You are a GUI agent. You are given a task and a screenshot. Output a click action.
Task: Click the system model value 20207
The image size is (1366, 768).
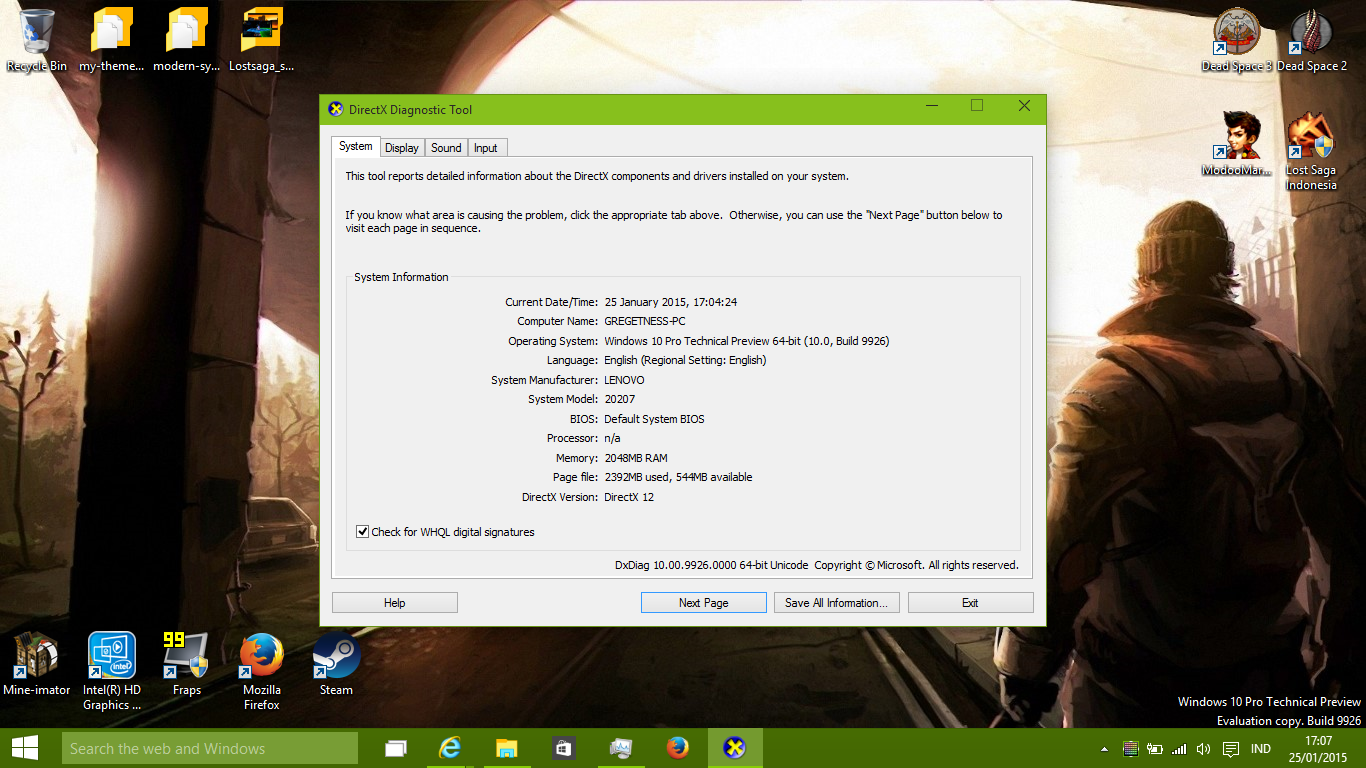point(620,399)
